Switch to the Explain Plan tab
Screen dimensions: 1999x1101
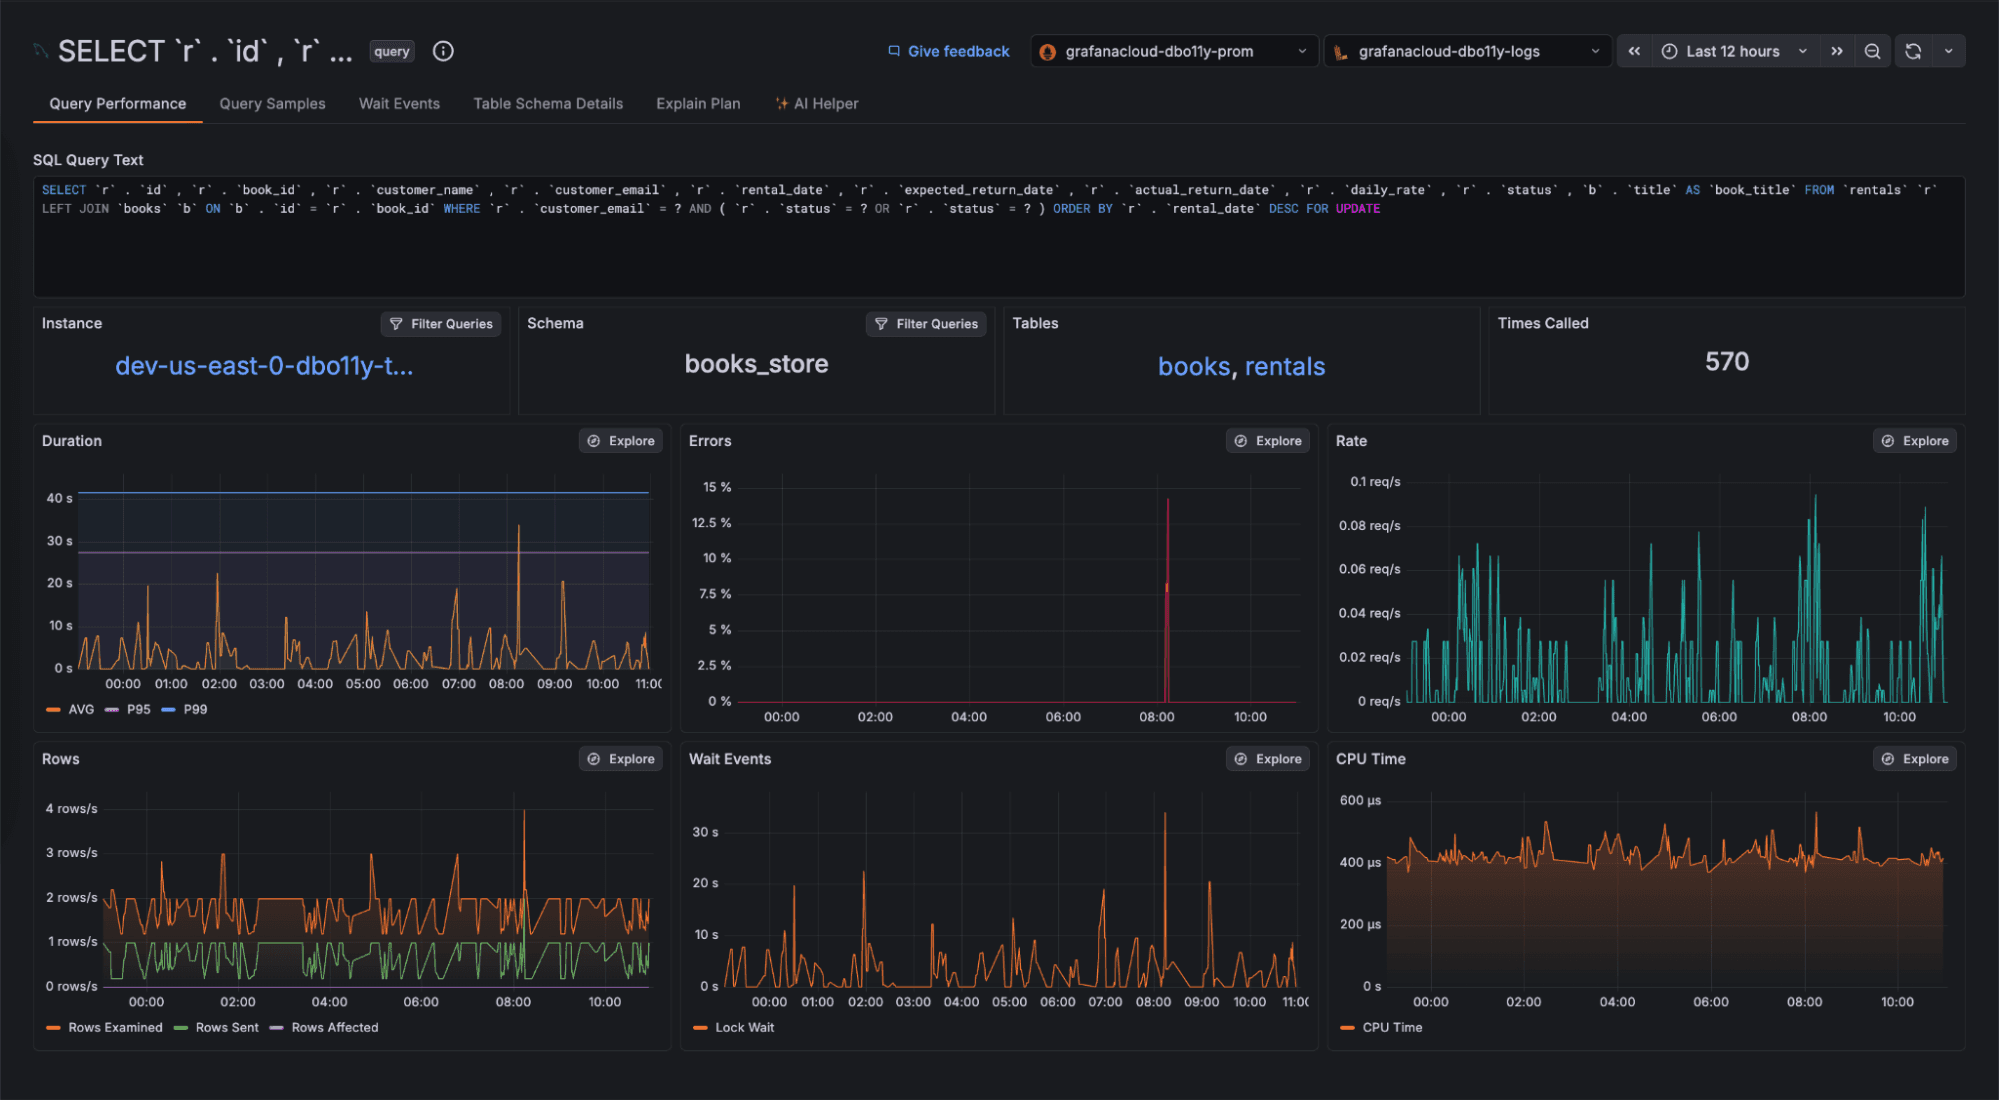coord(698,103)
